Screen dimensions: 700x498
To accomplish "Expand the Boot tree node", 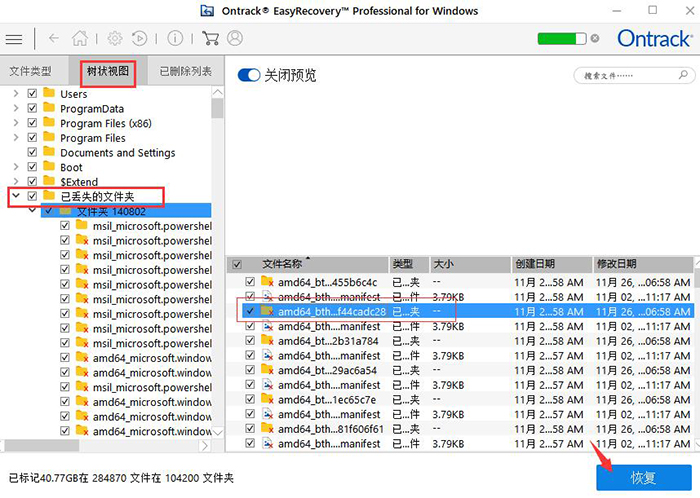I will tap(16, 167).
